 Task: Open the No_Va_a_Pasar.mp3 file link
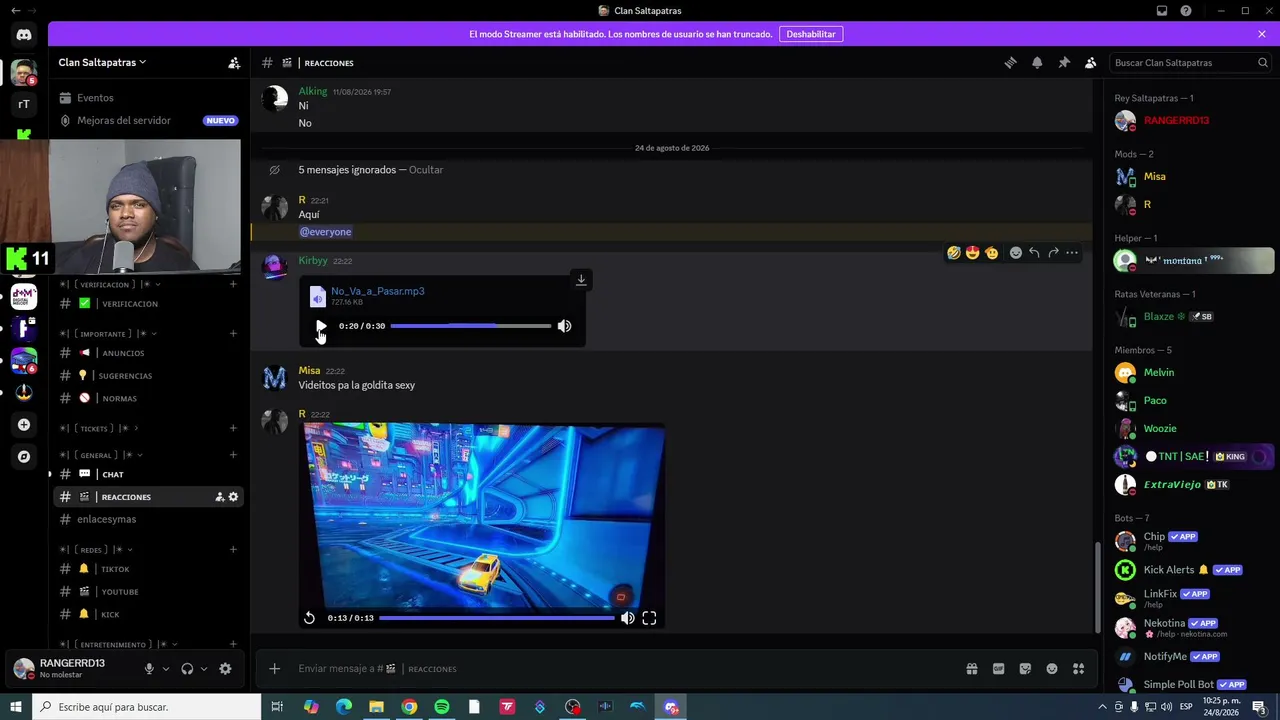378,291
